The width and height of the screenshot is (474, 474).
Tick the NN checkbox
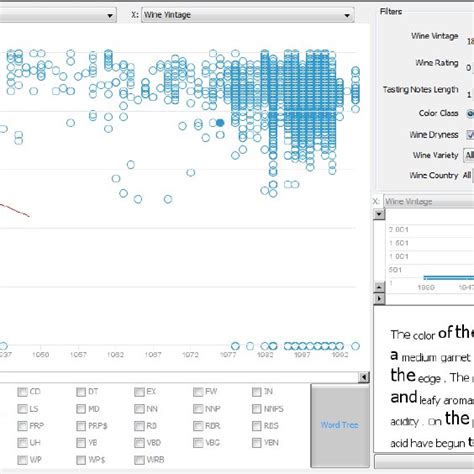click(x=139, y=409)
